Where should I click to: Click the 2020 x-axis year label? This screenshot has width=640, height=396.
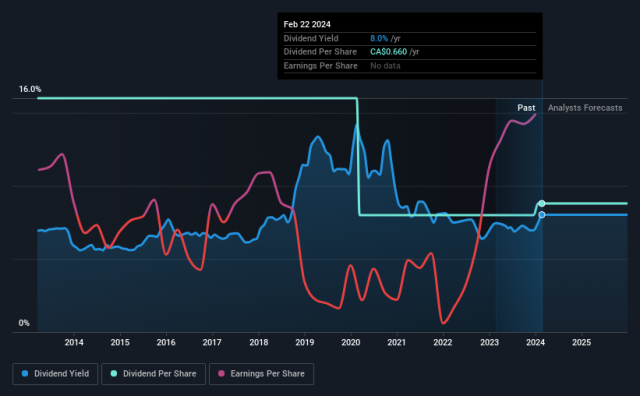(351, 342)
